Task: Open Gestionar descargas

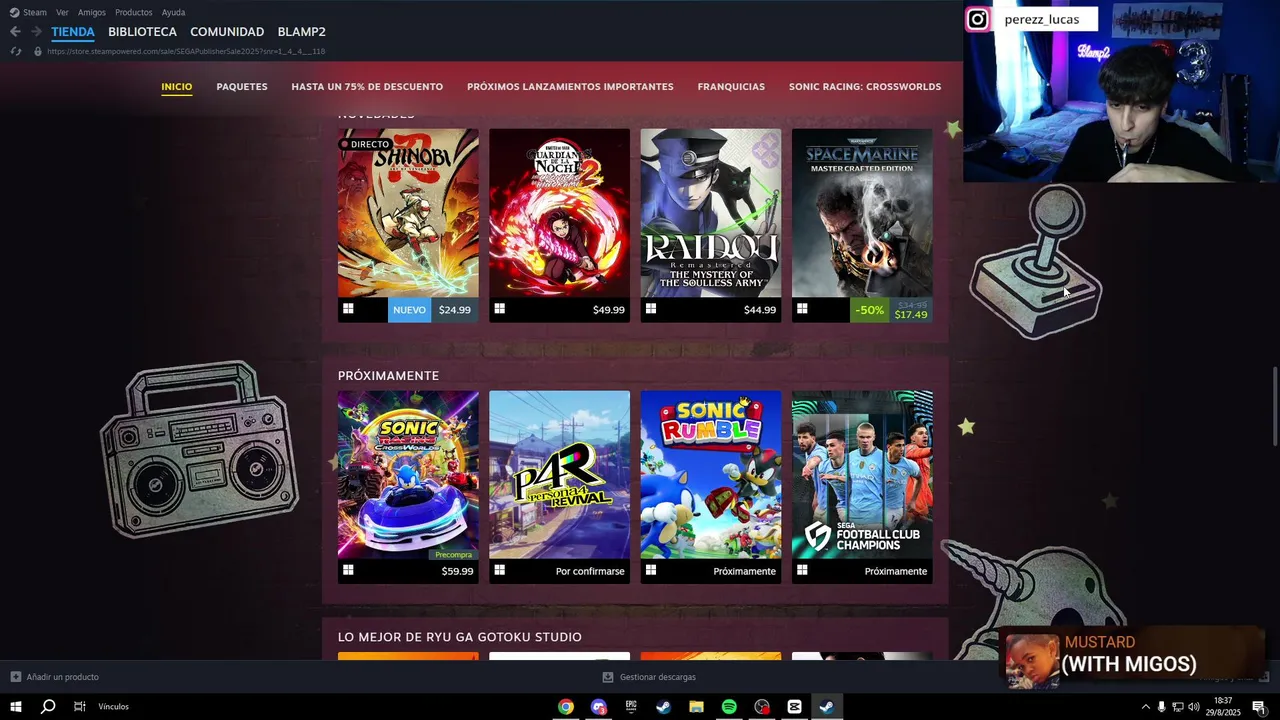Action: click(x=658, y=677)
